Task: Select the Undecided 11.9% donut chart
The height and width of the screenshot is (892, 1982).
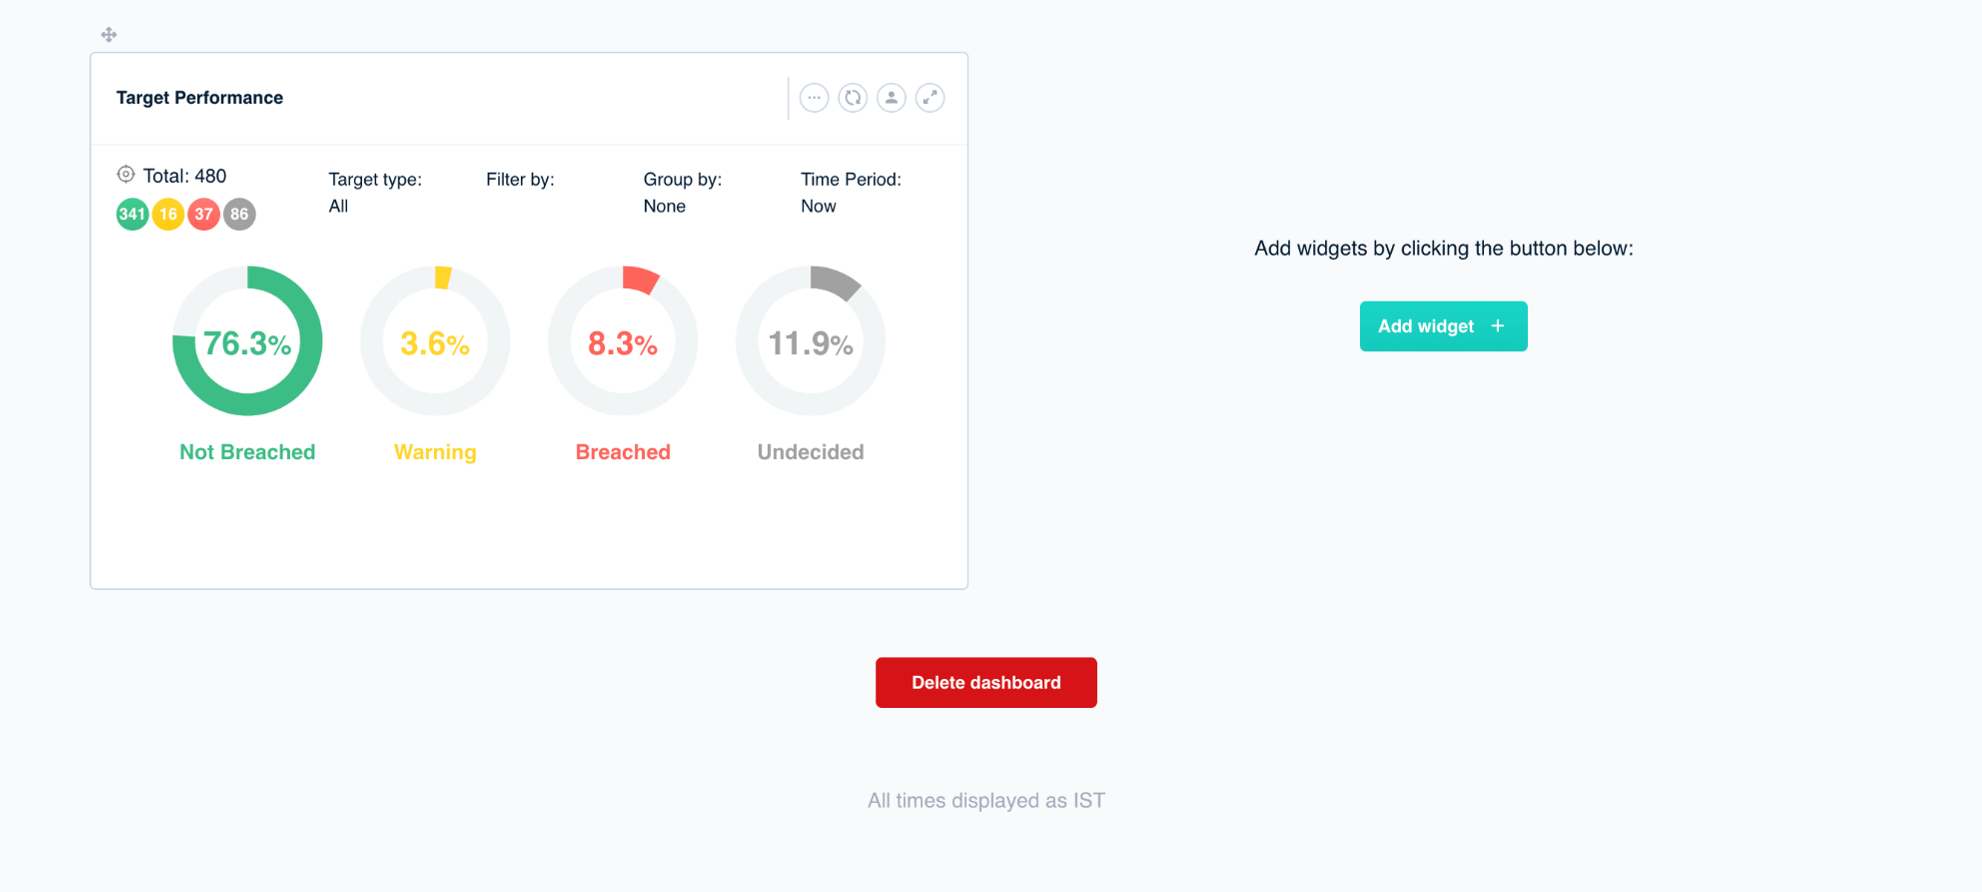Action: pos(811,341)
